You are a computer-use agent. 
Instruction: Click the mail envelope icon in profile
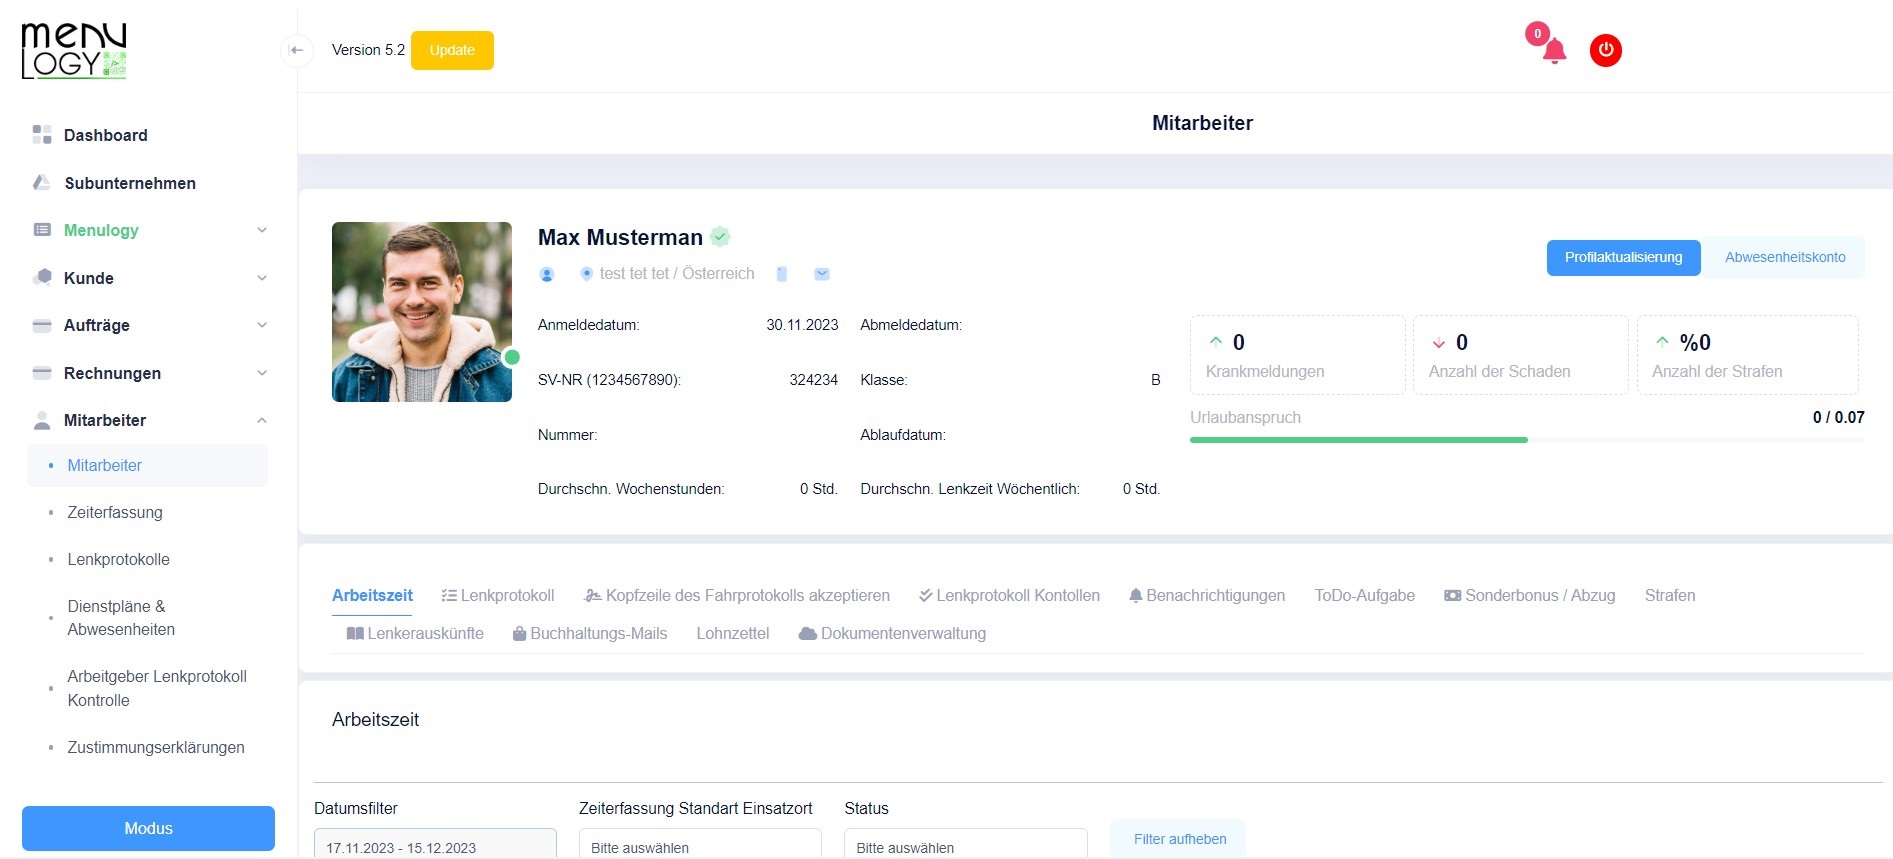pyautogui.click(x=822, y=274)
